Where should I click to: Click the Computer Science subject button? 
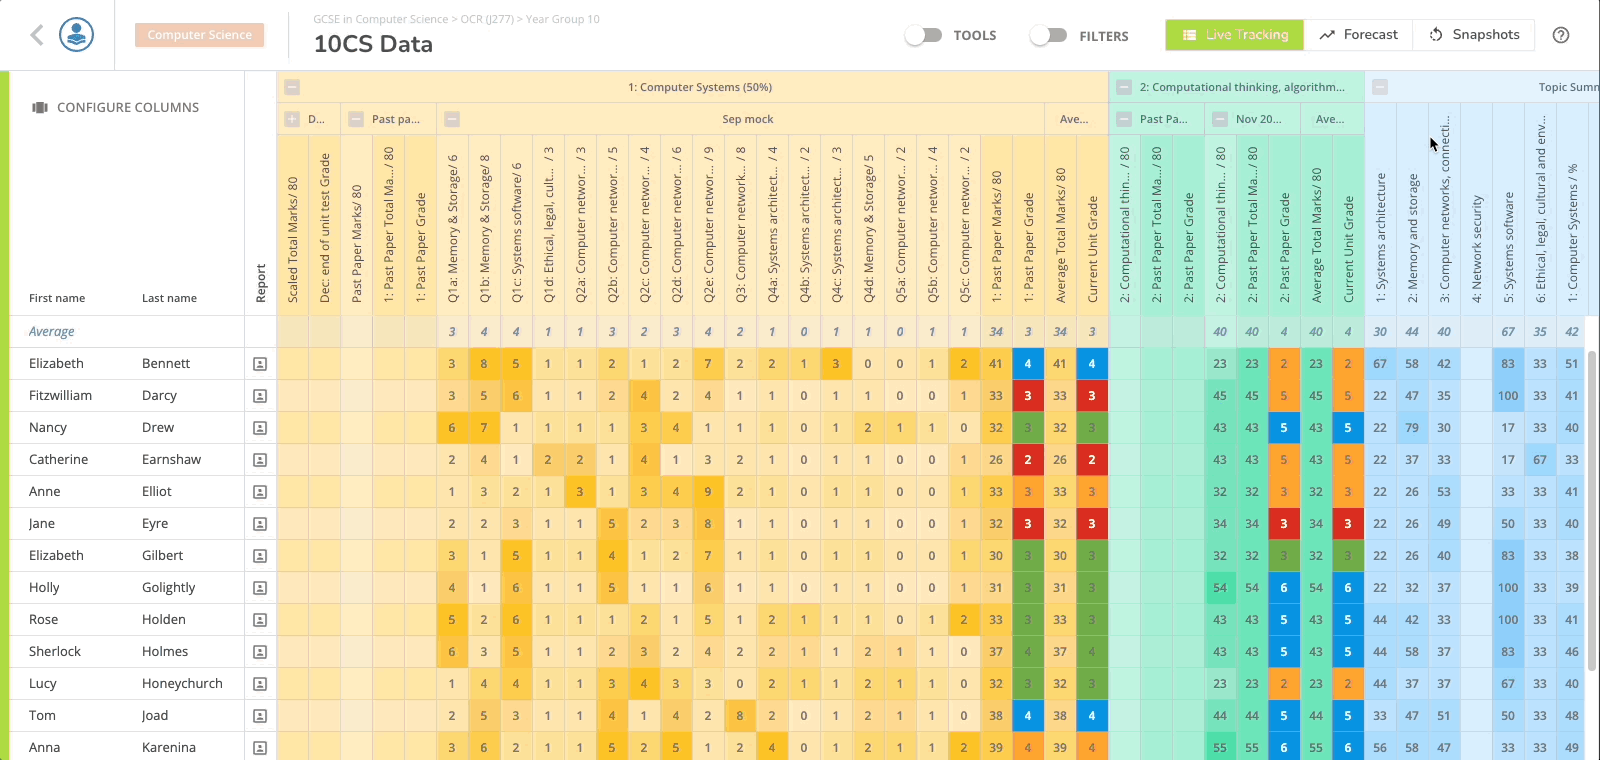200,35
